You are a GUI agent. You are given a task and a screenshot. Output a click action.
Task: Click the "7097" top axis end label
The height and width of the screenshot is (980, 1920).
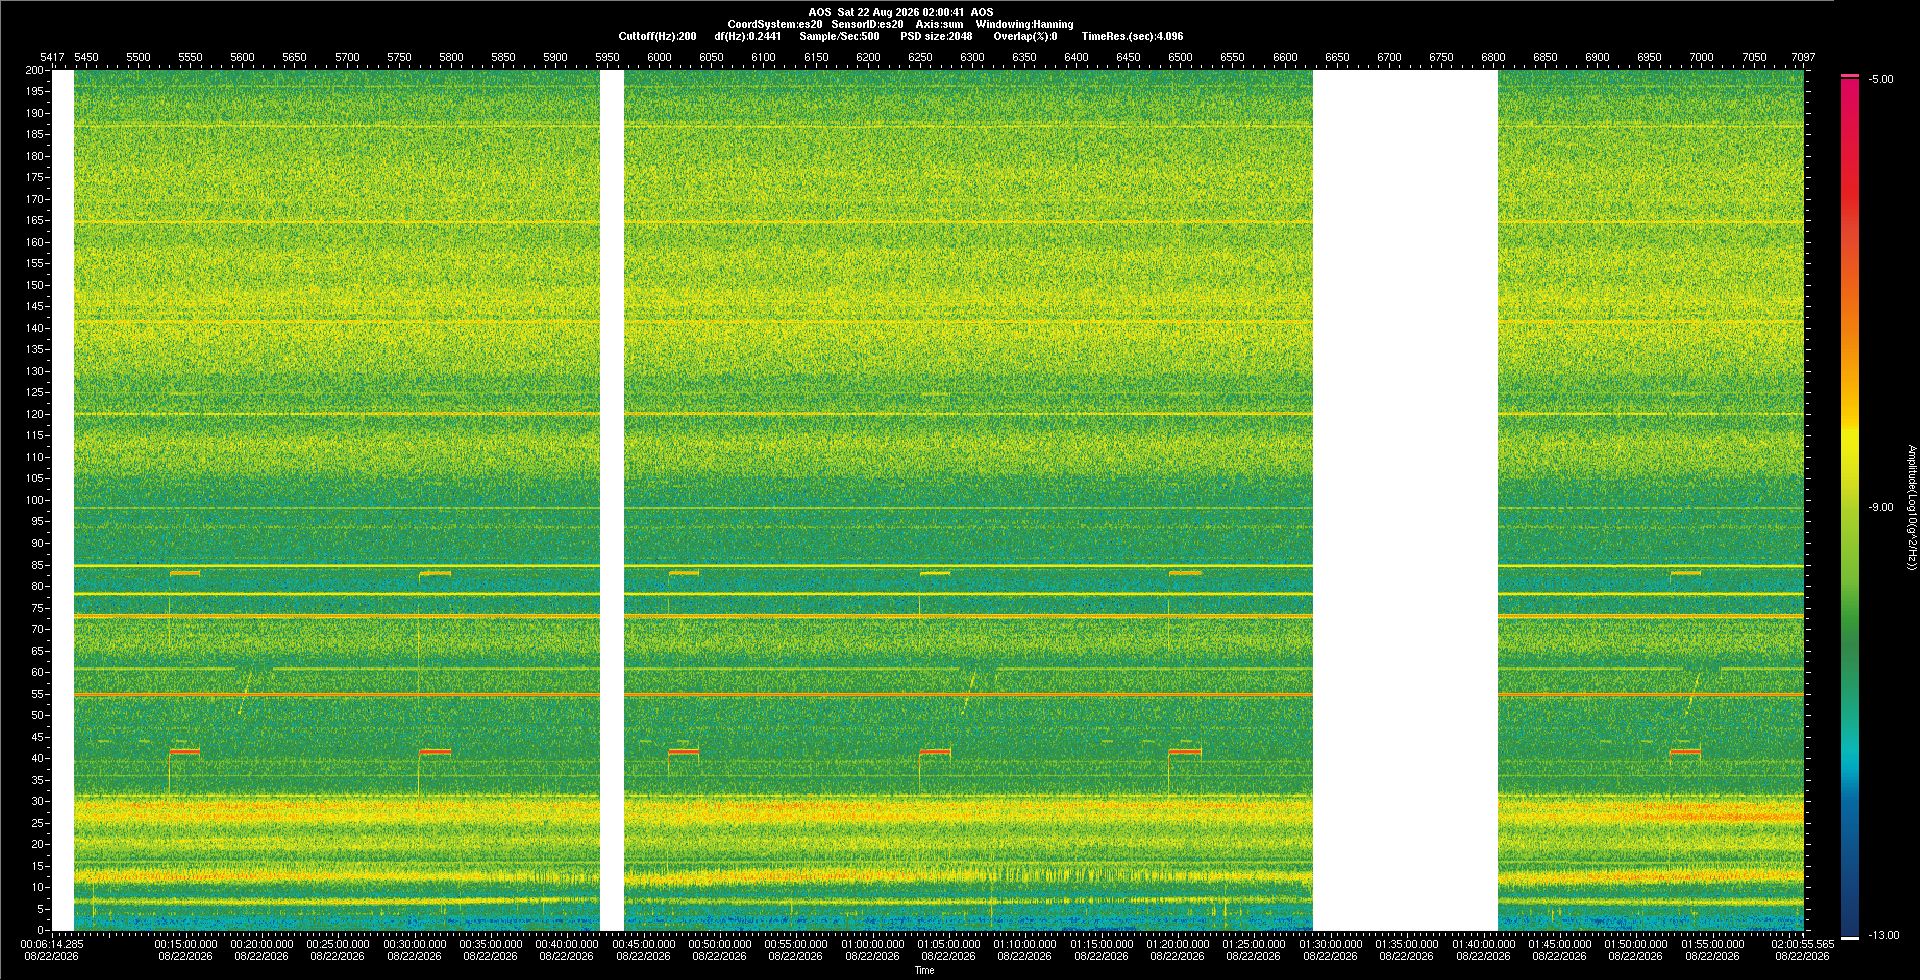(1803, 57)
